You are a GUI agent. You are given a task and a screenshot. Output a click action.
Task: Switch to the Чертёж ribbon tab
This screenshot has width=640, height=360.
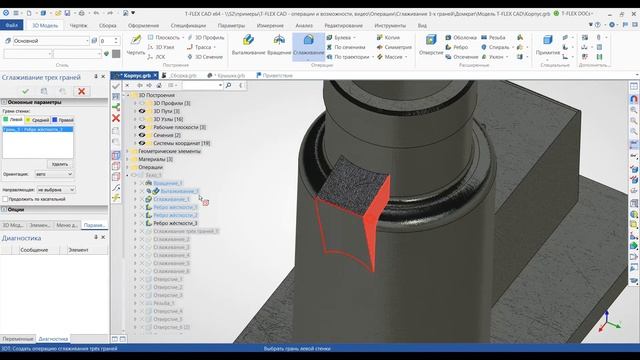[78, 25]
